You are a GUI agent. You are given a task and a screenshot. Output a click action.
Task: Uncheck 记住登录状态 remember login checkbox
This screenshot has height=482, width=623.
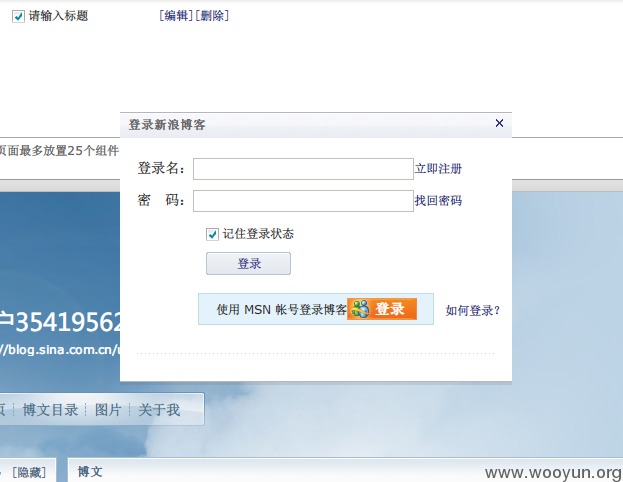(212, 234)
